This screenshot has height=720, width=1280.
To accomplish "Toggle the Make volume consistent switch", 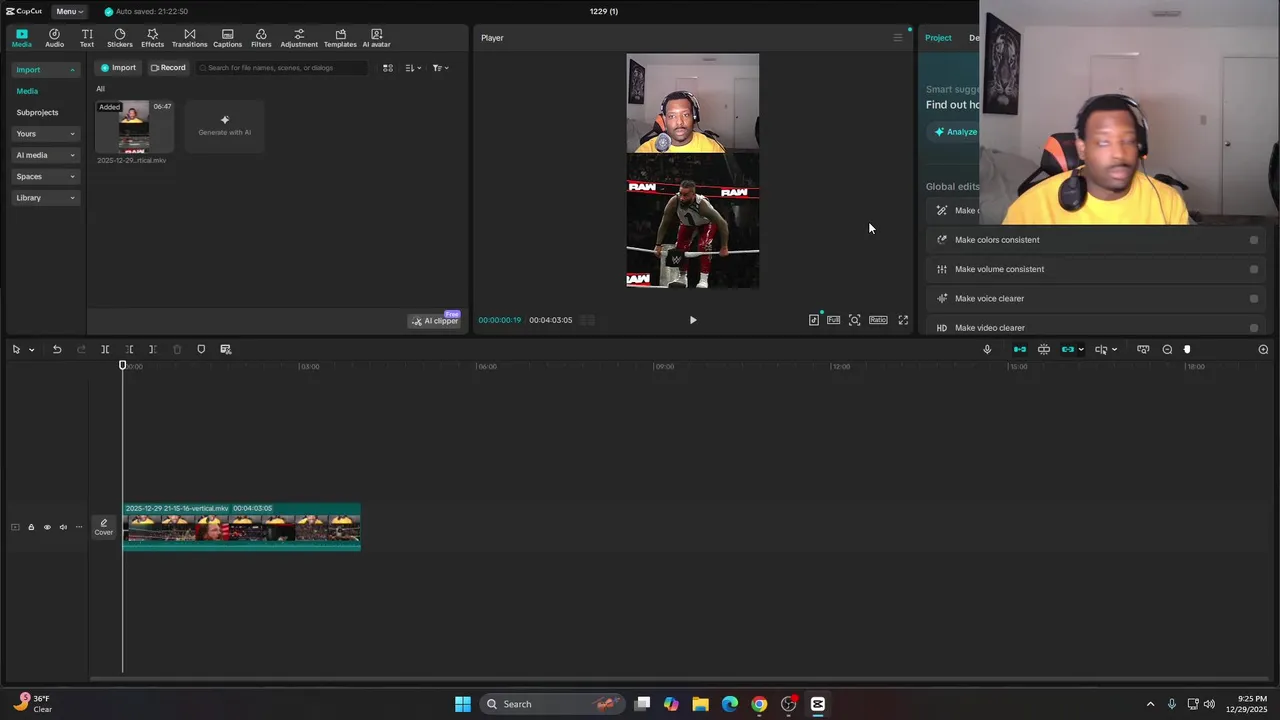I will [1253, 269].
